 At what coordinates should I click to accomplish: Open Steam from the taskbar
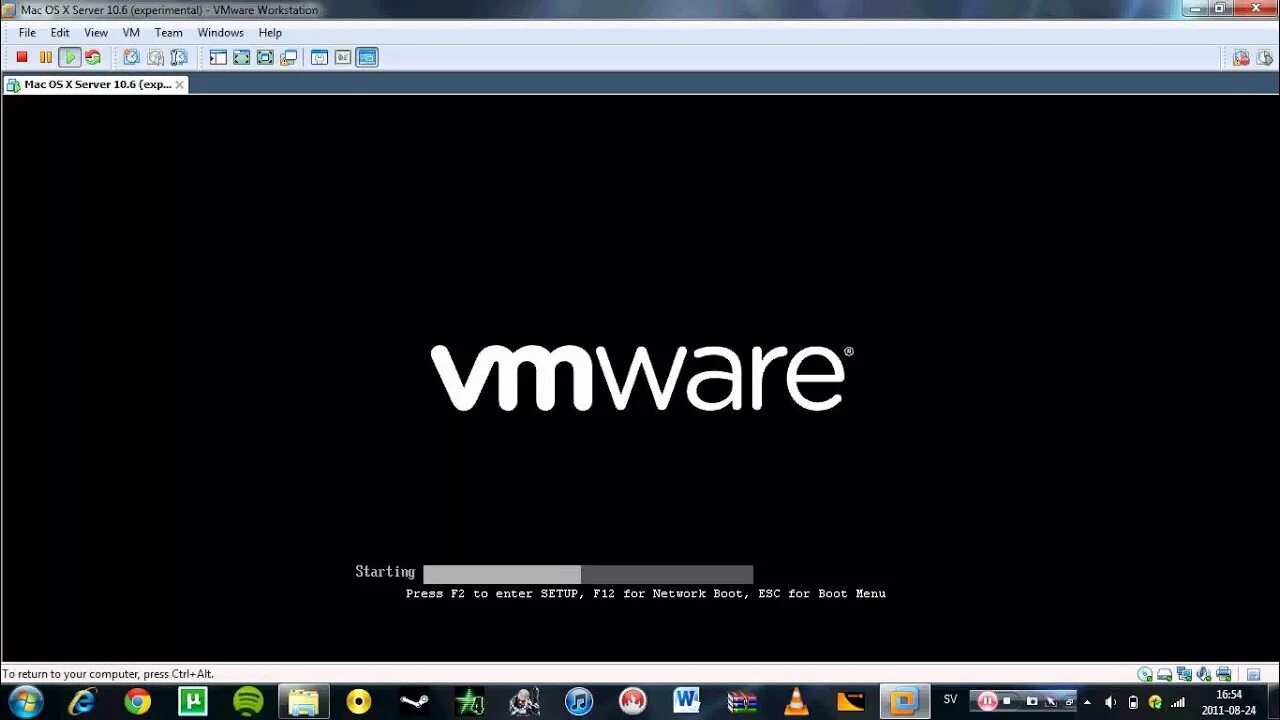point(414,702)
